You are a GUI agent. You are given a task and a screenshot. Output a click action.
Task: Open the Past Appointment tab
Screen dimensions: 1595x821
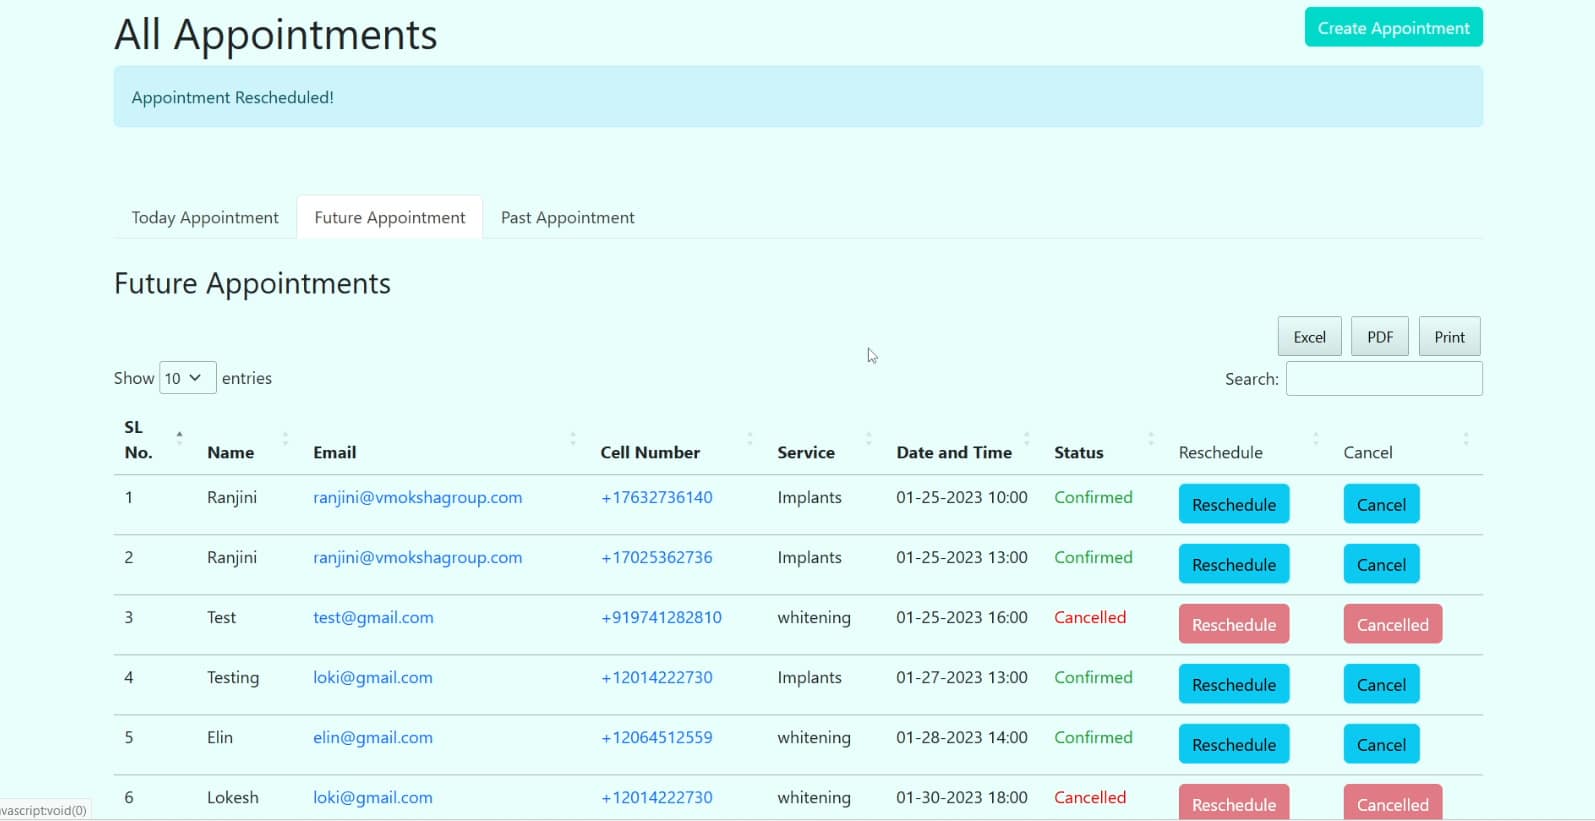click(x=567, y=218)
